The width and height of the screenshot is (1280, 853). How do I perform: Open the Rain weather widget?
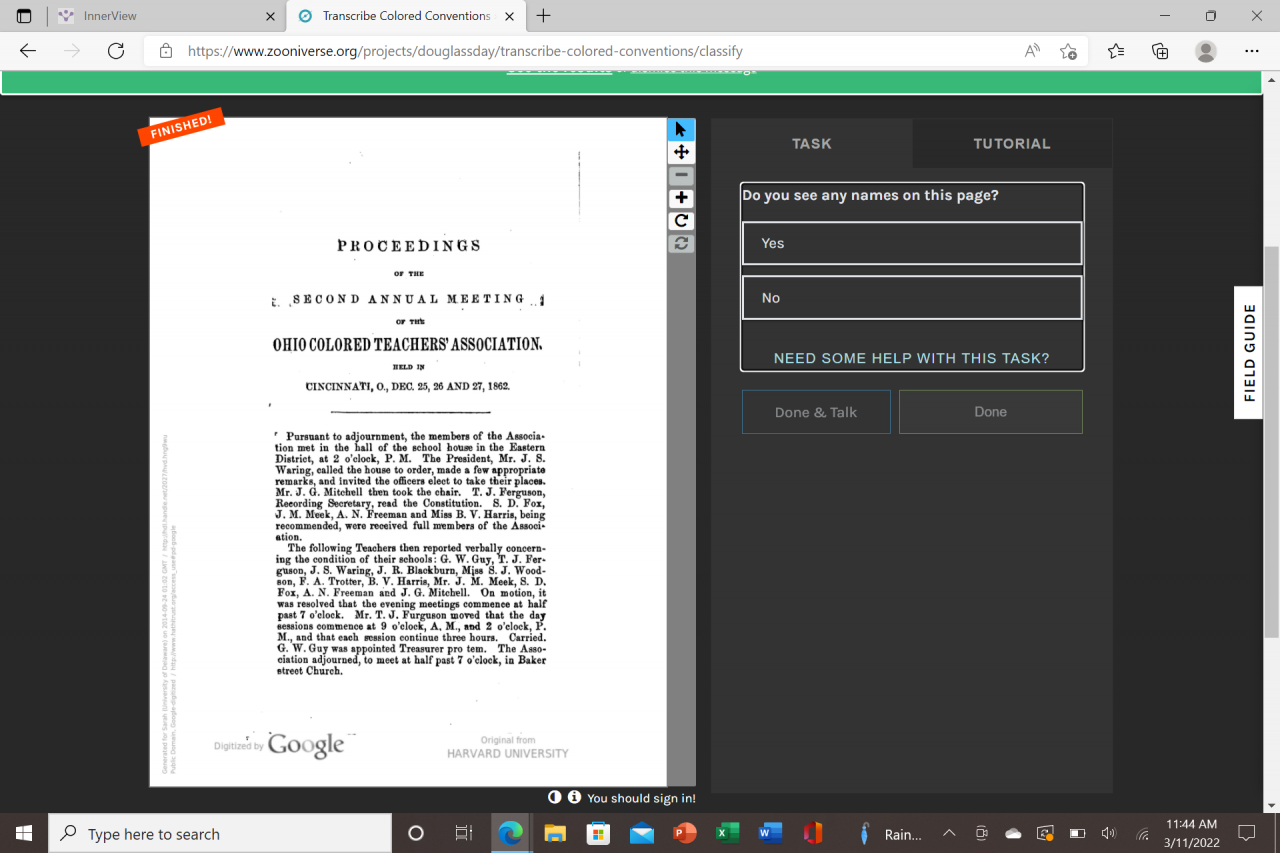click(890, 833)
